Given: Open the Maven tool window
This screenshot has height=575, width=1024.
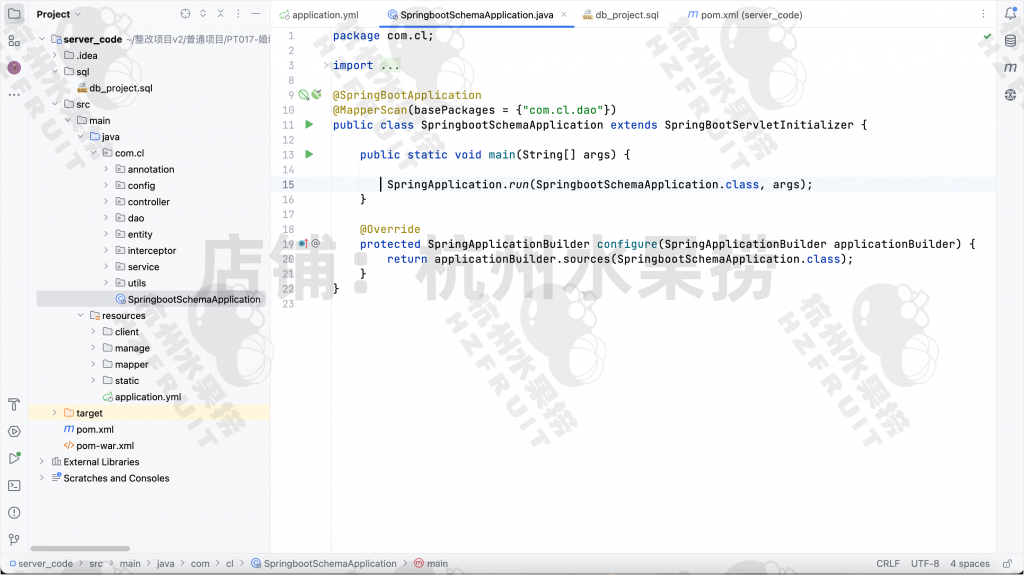Looking at the screenshot, I should click(x=1010, y=67).
